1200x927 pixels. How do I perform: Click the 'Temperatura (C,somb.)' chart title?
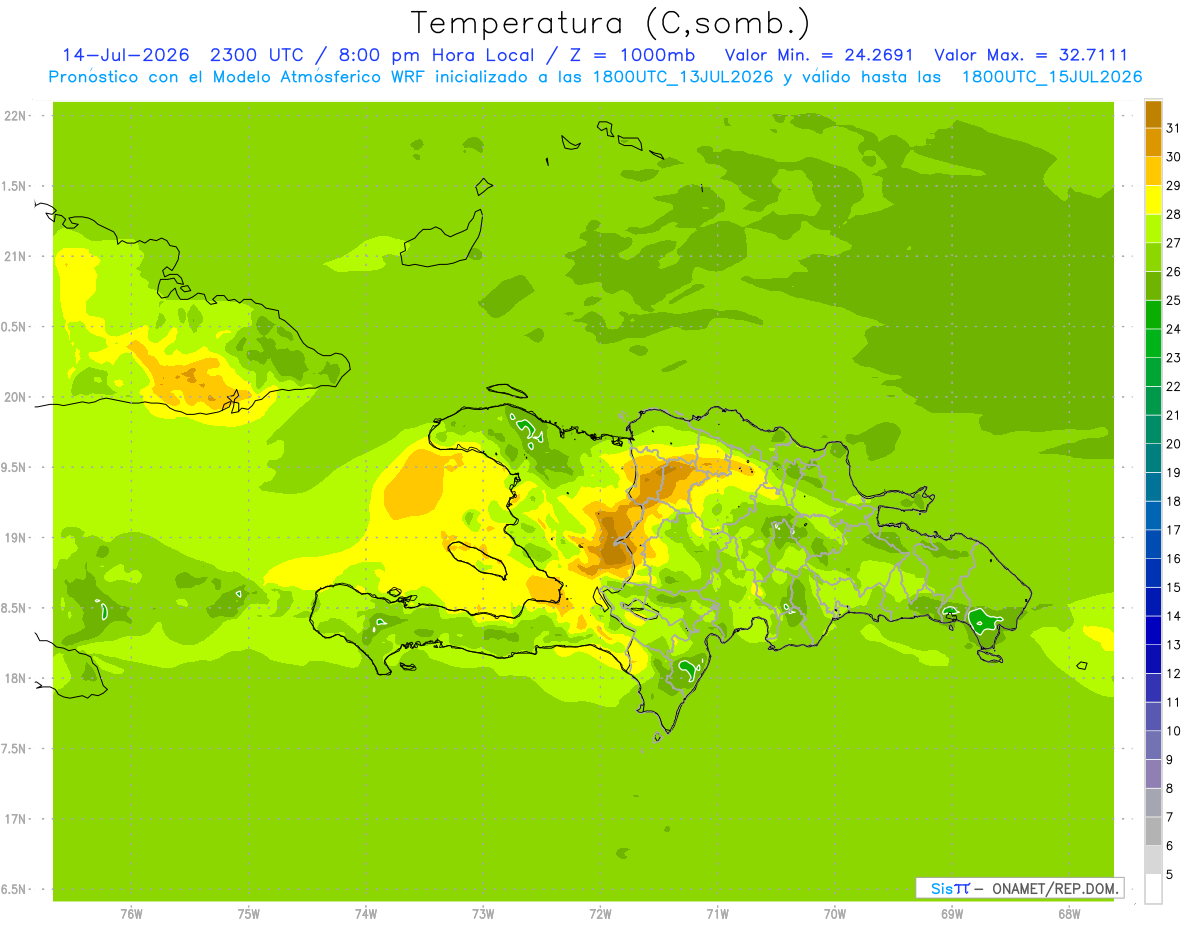(x=611, y=23)
